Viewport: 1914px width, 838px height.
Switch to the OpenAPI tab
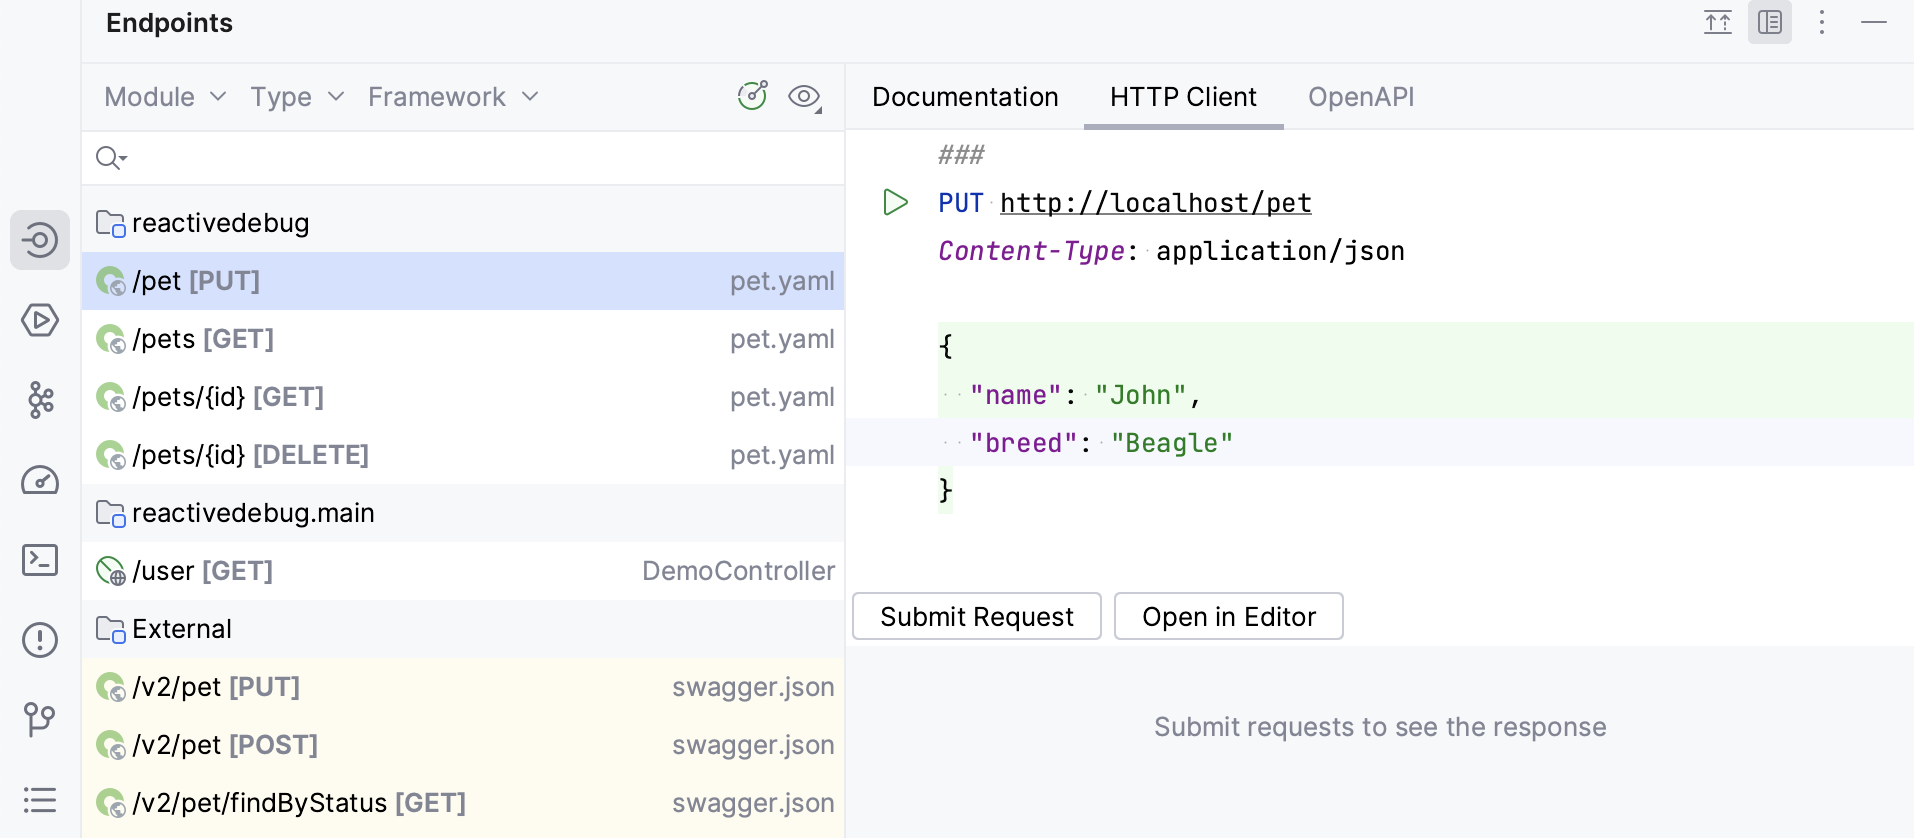pos(1360,97)
